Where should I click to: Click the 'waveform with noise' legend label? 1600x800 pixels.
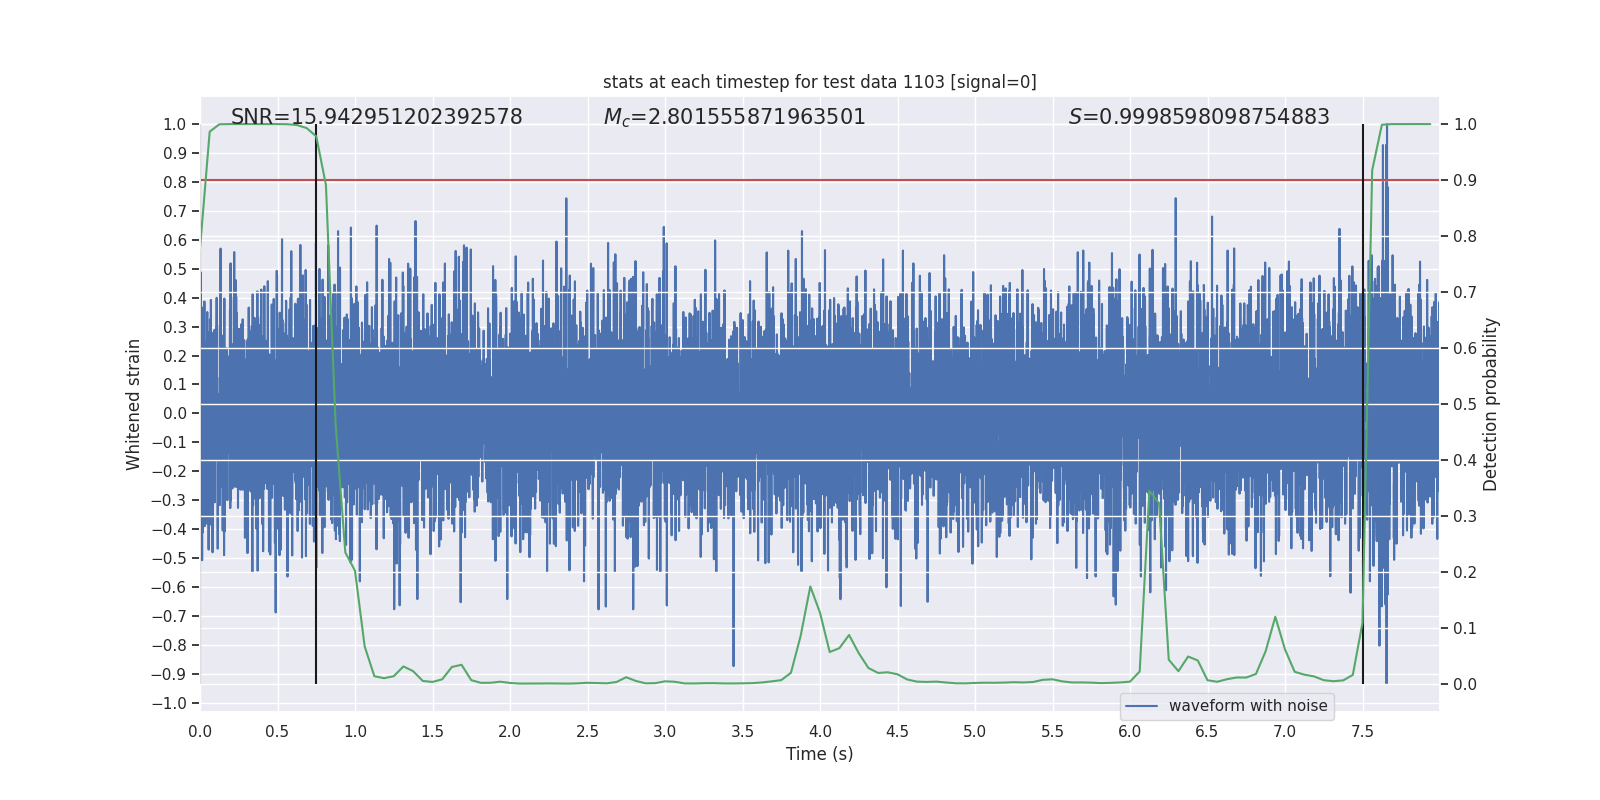click(x=1248, y=706)
